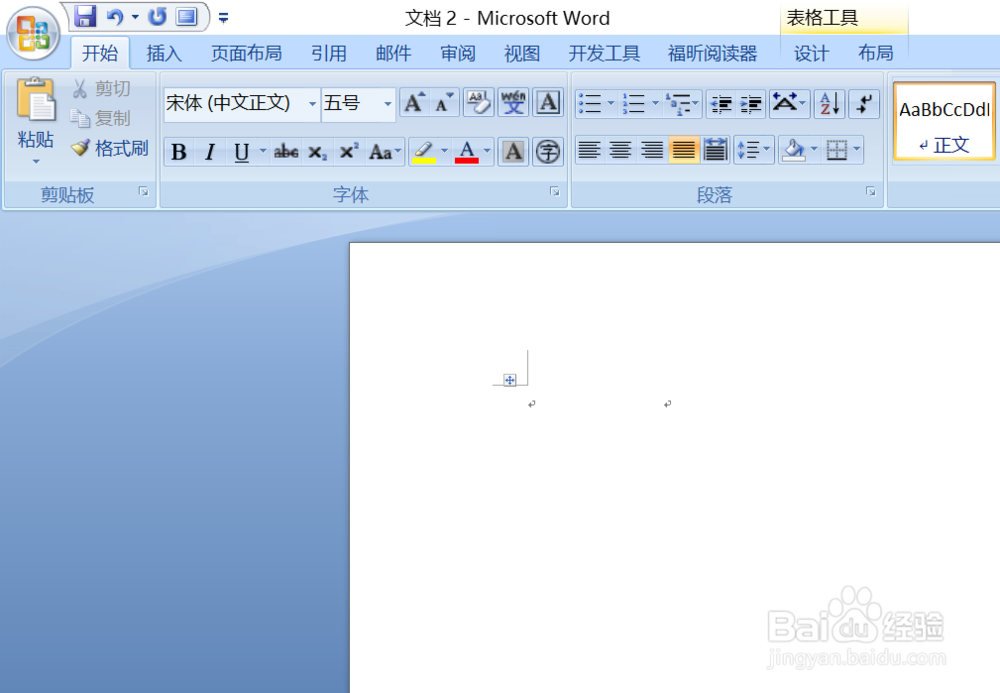This screenshot has width=1000, height=693.
Task: Toggle underline formatting
Action: point(242,152)
